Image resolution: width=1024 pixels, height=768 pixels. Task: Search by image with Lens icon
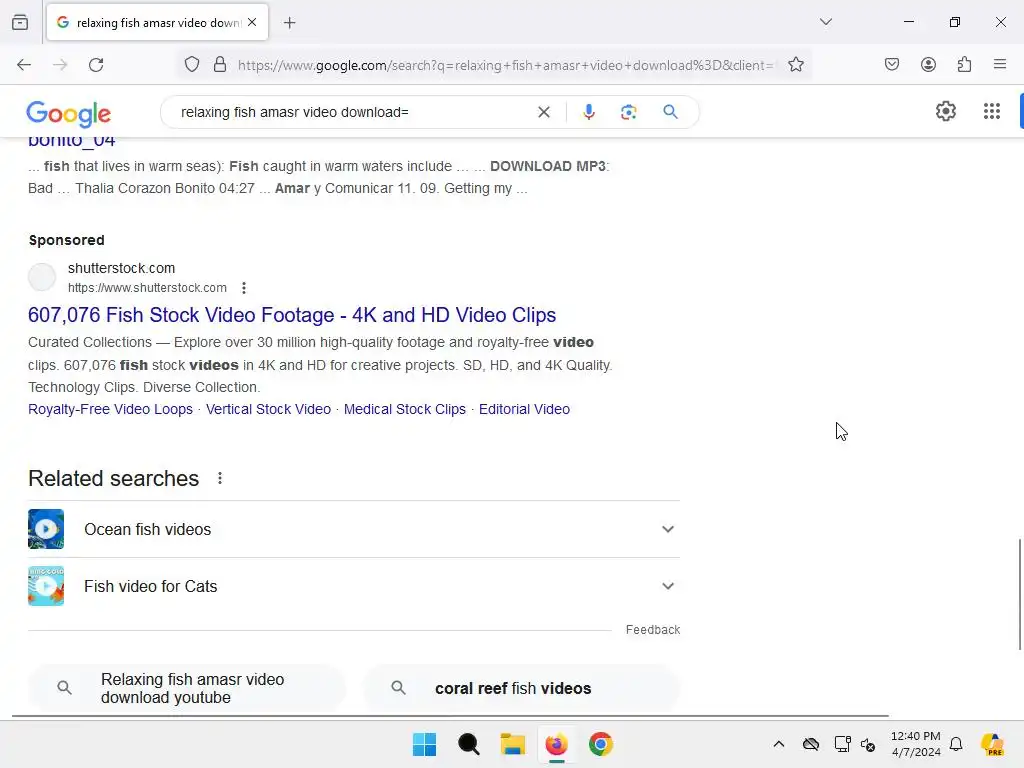(x=628, y=112)
